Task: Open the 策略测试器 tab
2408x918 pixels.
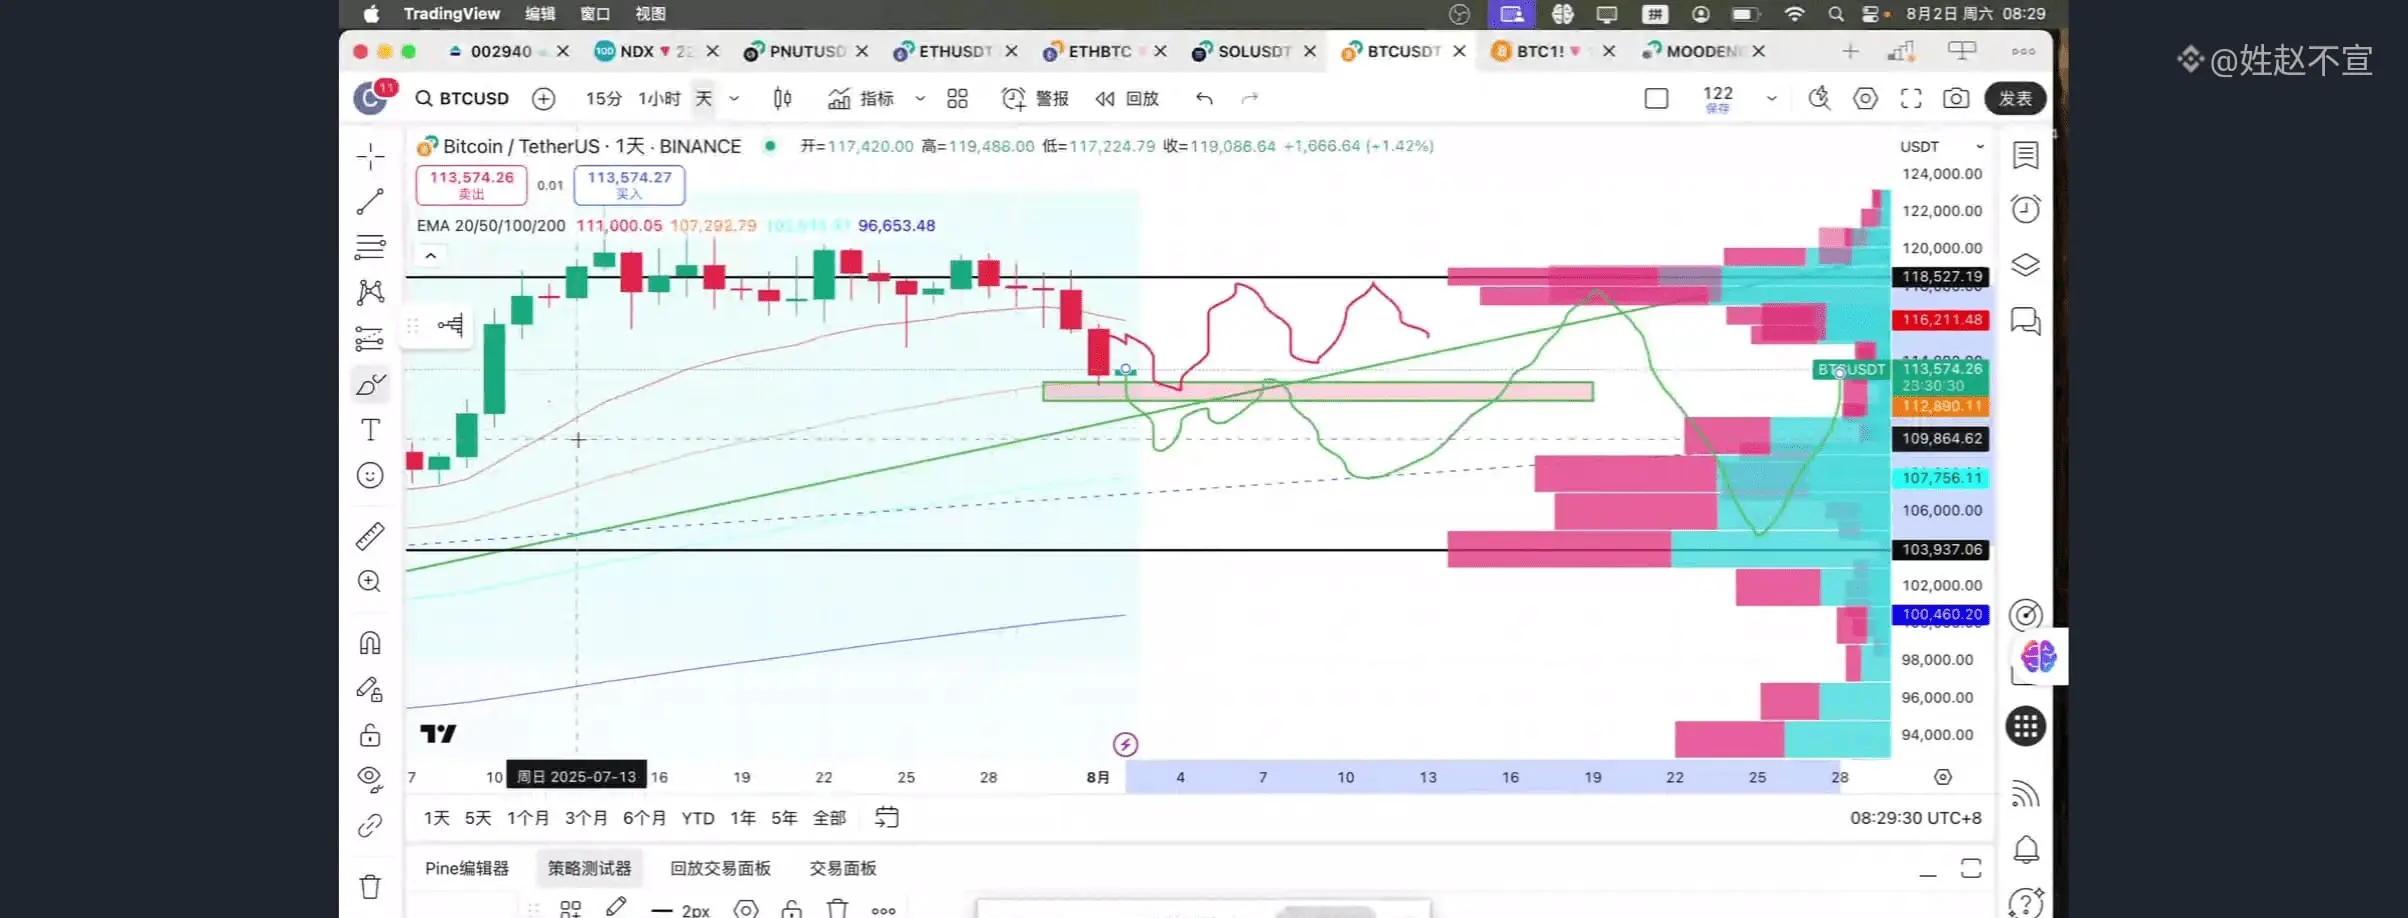Action: (x=590, y=868)
